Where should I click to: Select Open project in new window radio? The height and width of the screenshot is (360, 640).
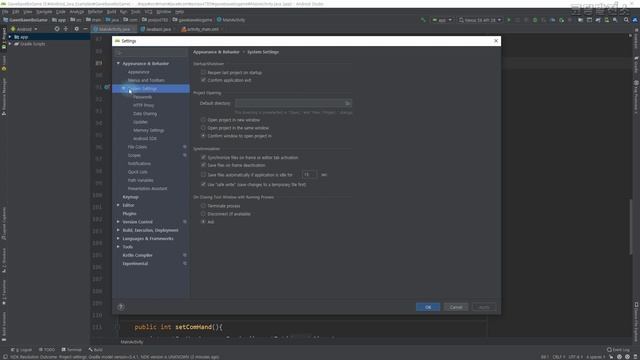coord(203,120)
